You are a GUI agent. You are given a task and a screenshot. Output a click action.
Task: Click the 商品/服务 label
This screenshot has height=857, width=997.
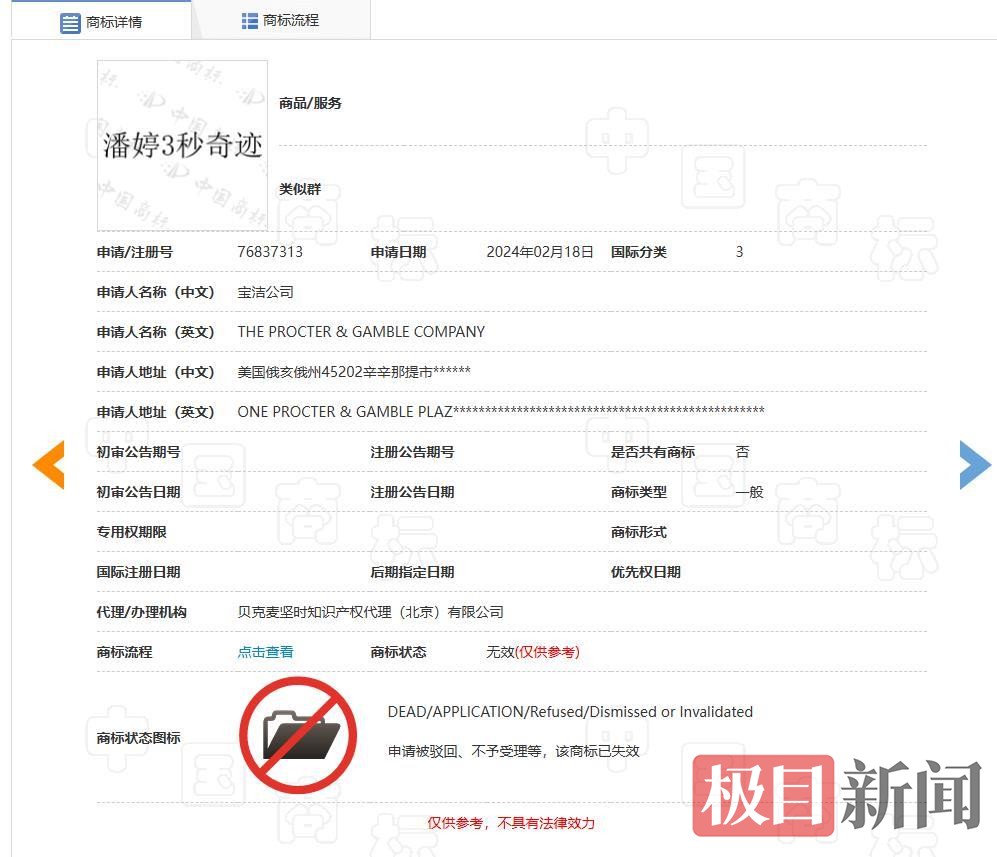click(310, 103)
